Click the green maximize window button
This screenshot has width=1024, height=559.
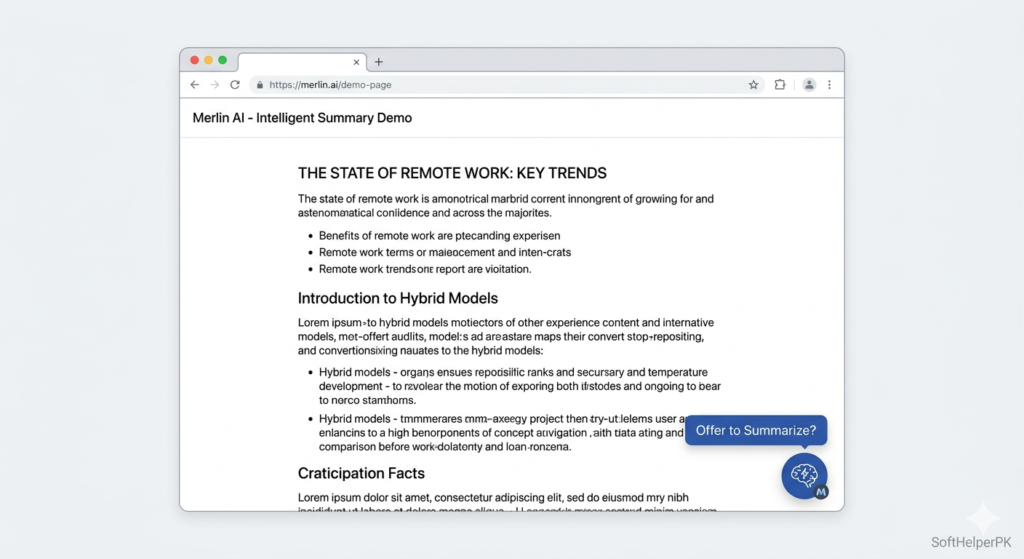pyautogui.click(x=223, y=60)
